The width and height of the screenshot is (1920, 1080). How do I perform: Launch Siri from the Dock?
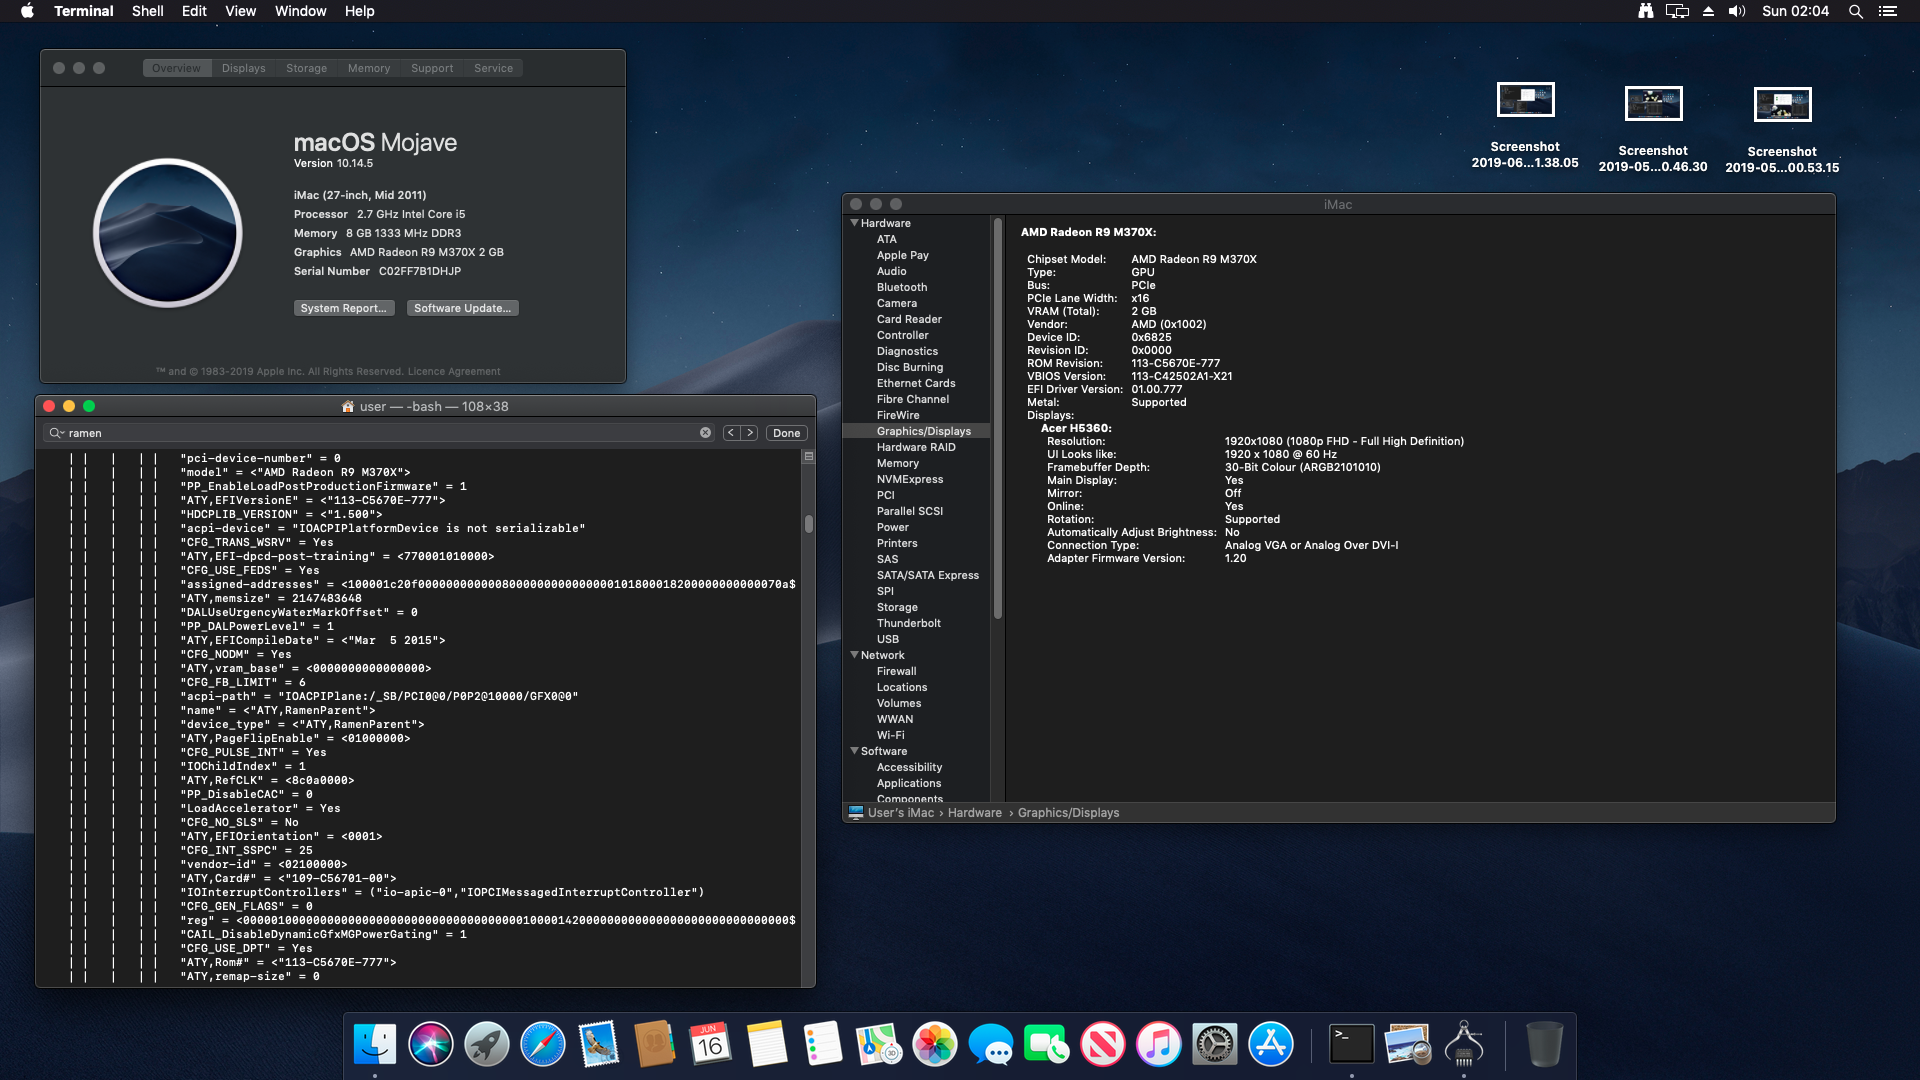click(431, 1045)
